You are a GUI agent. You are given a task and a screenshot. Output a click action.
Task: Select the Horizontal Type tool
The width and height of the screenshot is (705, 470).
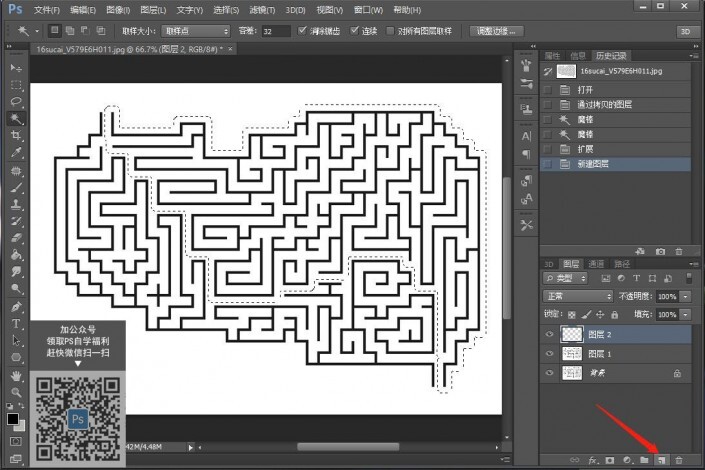(x=16, y=324)
